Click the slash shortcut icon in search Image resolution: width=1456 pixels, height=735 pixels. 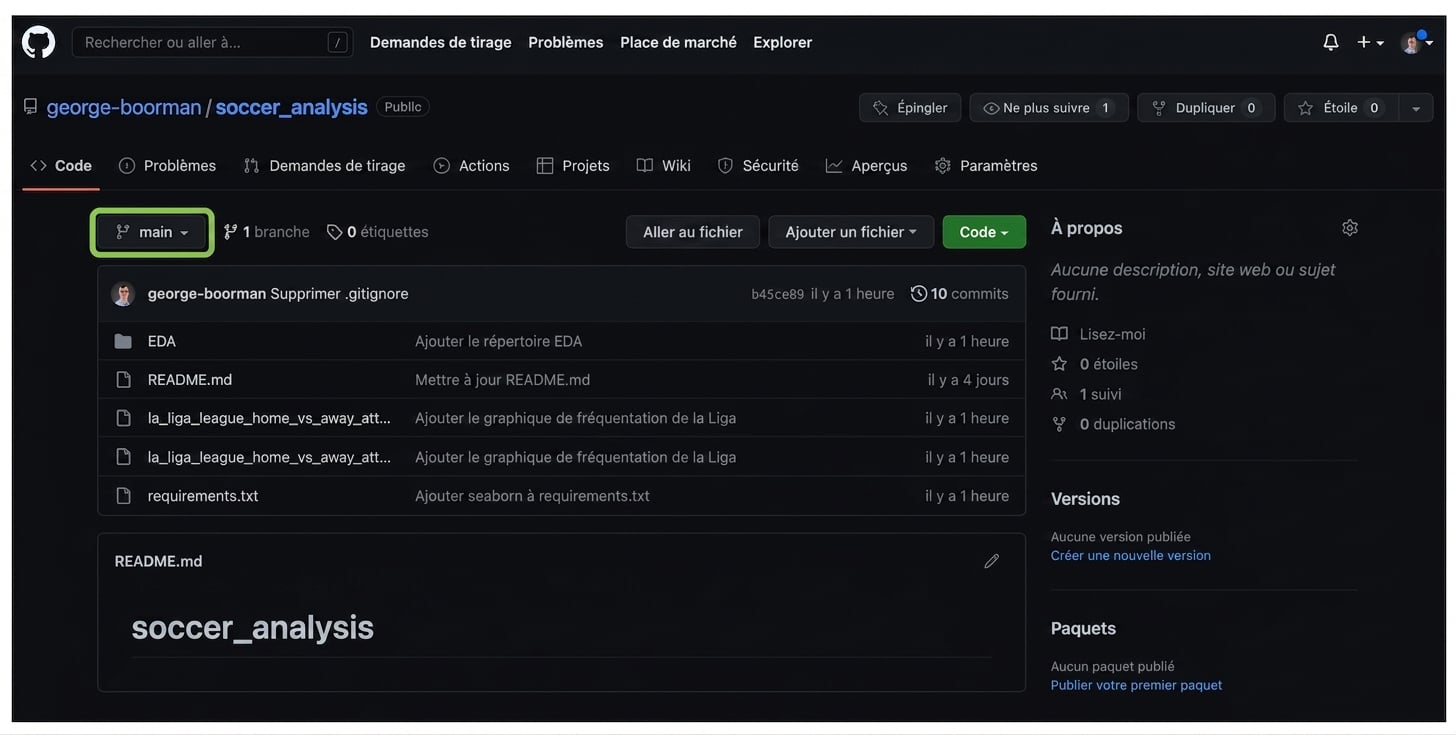(x=338, y=42)
